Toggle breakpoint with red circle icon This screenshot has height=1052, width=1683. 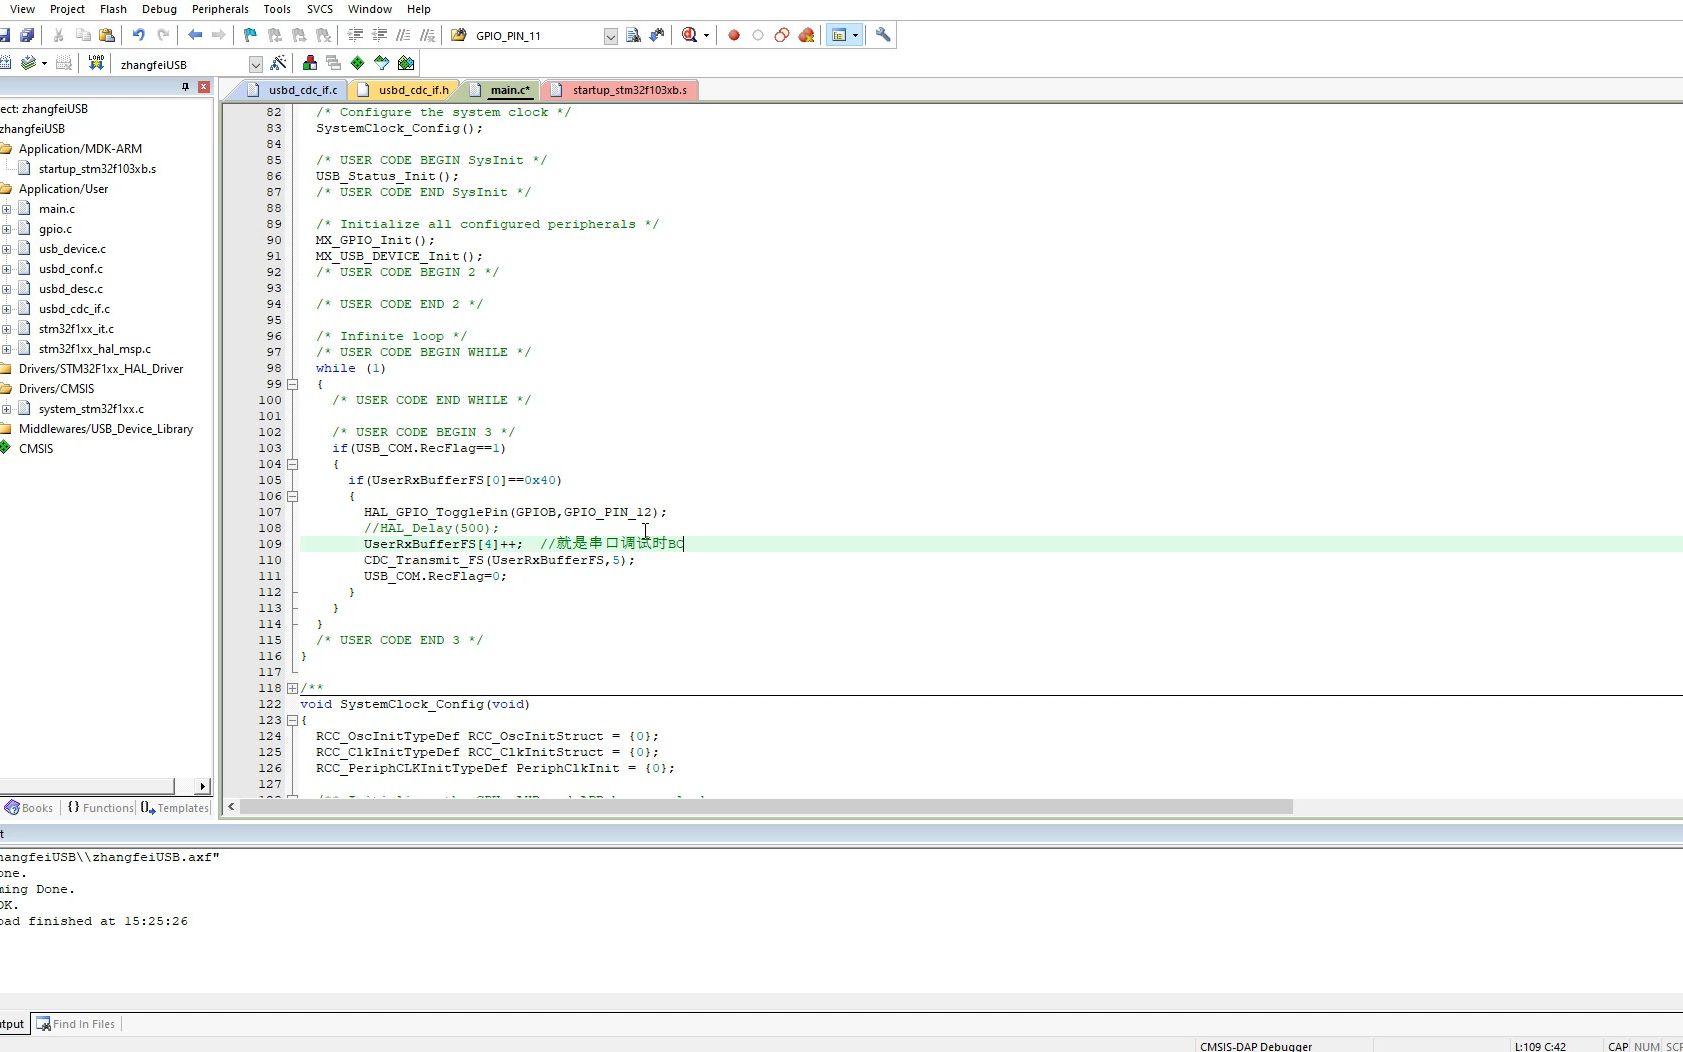(733, 35)
